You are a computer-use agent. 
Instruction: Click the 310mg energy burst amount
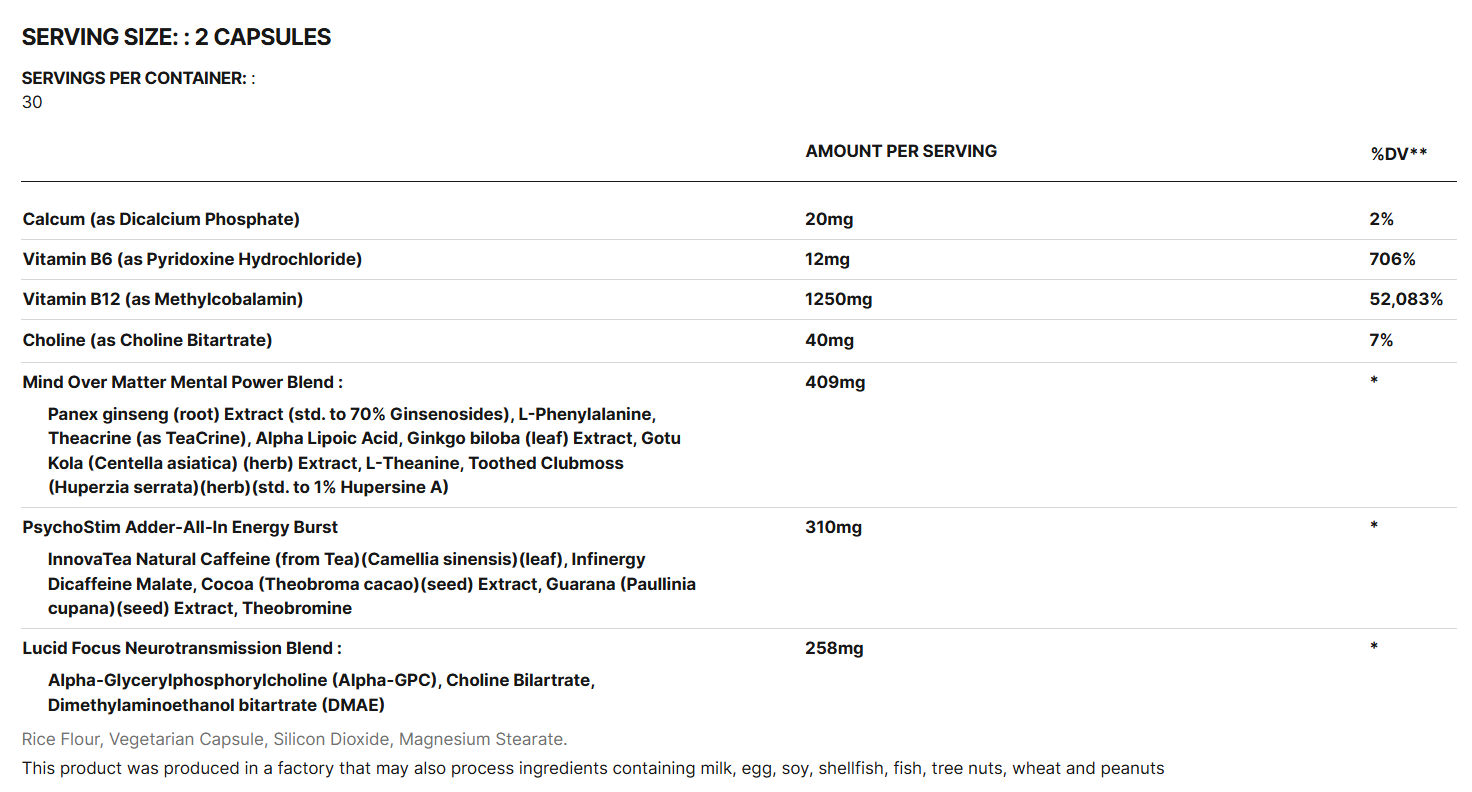coord(834,527)
